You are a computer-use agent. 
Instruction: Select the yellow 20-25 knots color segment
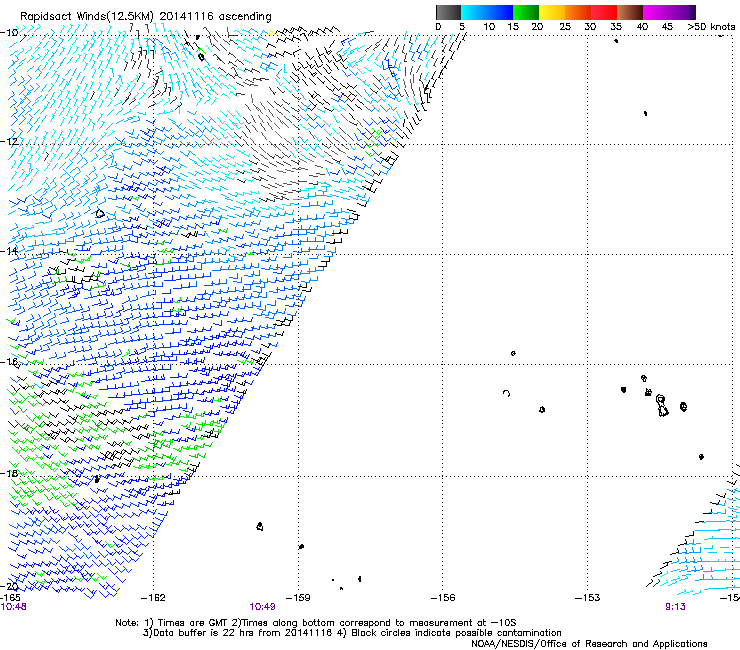552,12
